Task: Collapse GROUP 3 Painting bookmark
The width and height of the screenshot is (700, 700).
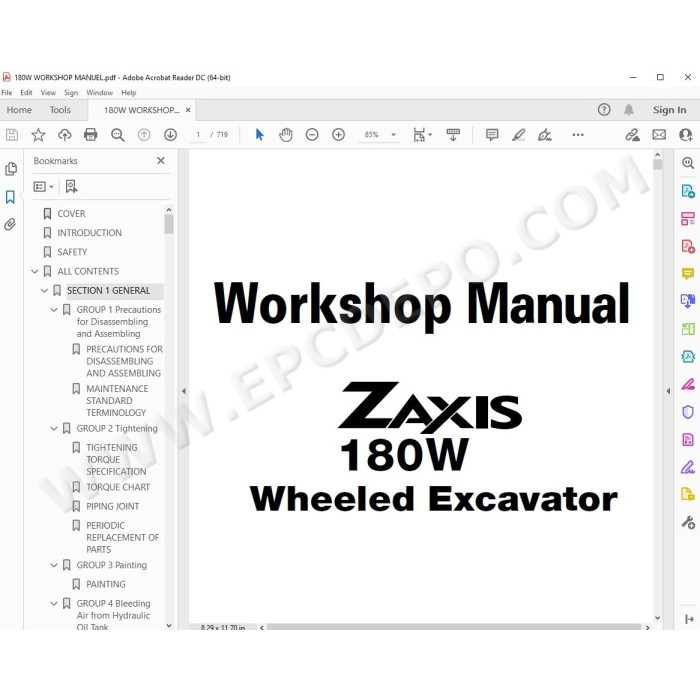Action: point(54,565)
